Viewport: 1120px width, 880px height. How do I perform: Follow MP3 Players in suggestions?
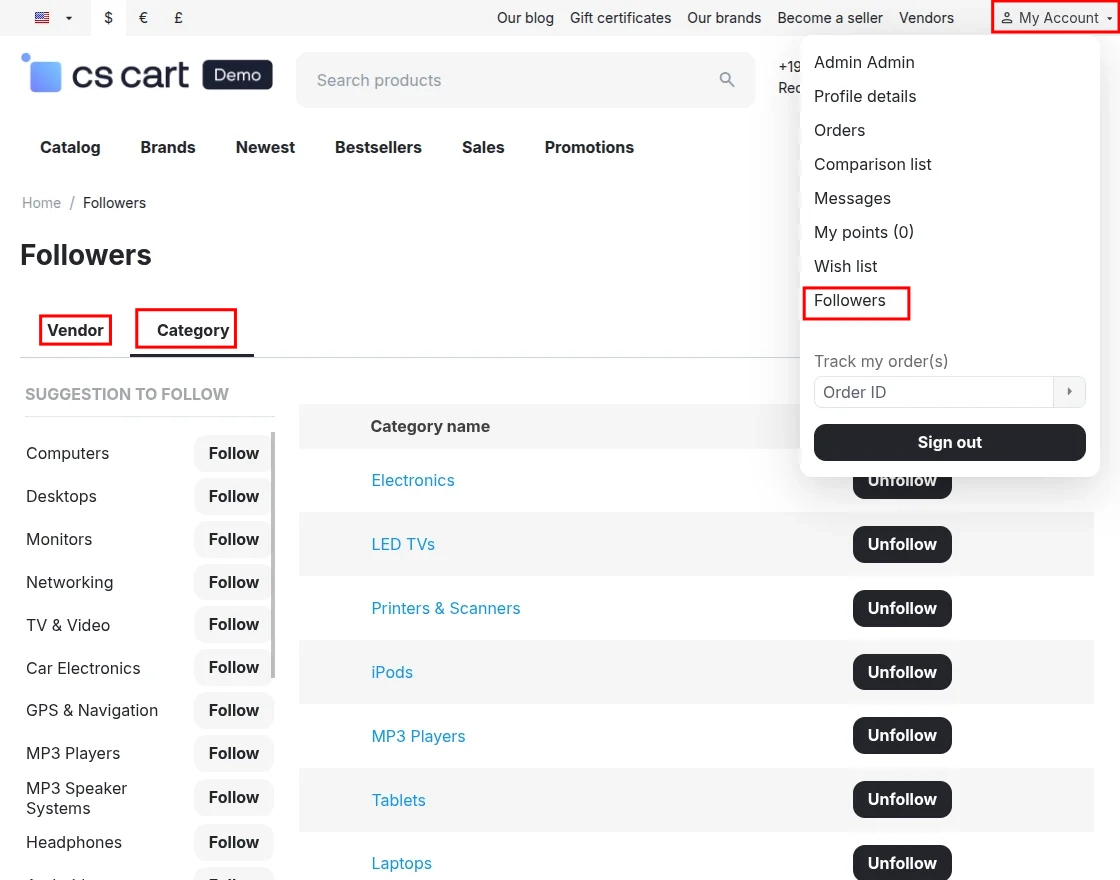234,753
